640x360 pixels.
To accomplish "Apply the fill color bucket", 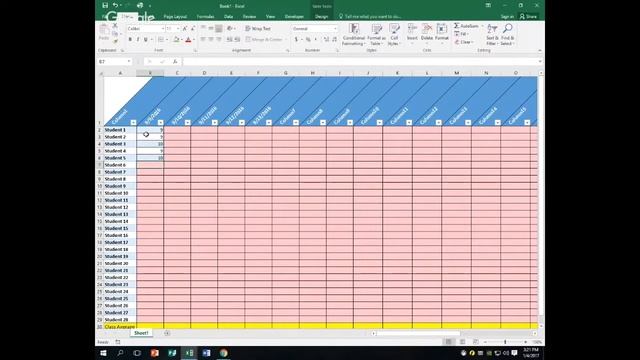I will point(176,40).
